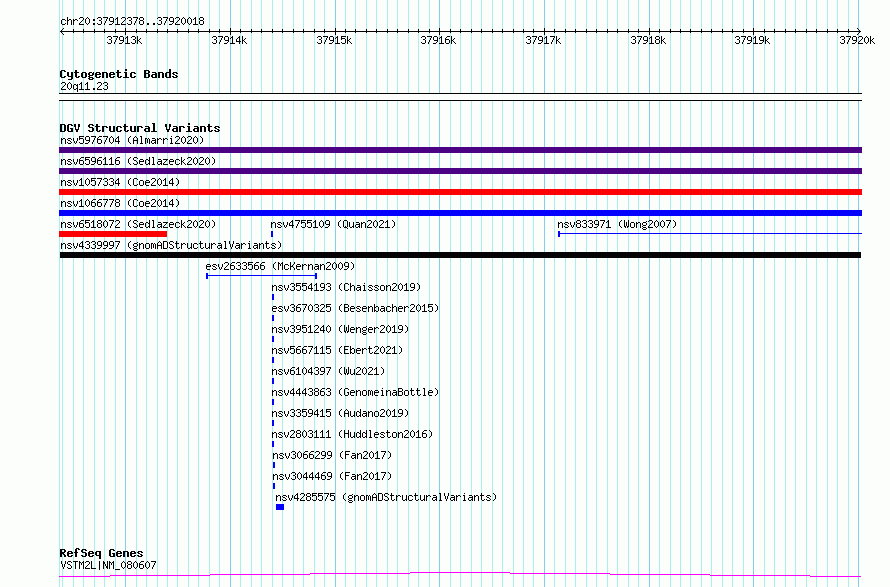890x587 pixels.
Task: Open nsv3951240 (Wenger2019) variant
Action: (x=340, y=329)
